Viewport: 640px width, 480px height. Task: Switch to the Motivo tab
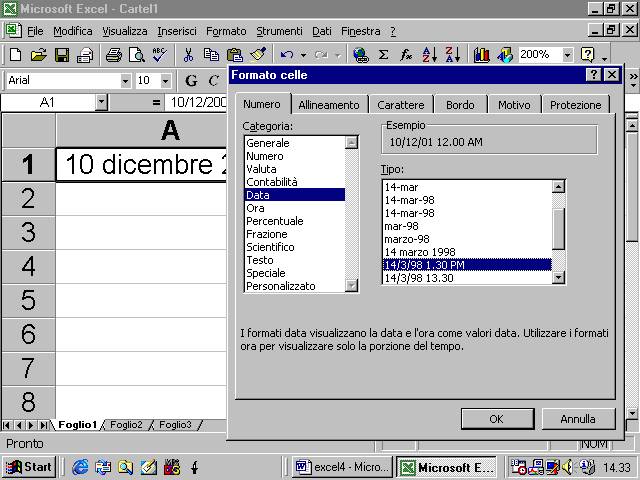coord(514,105)
